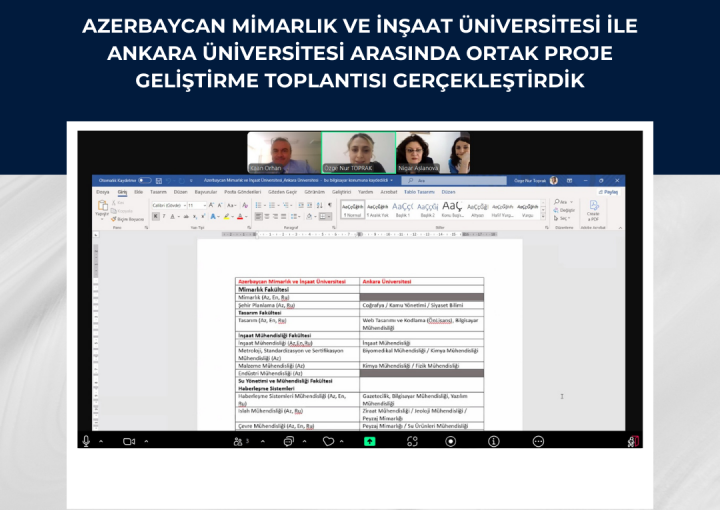This screenshot has height=510, width=720.
Task: Collapse the ribbon with the chevron
Action: [x=620, y=228]
